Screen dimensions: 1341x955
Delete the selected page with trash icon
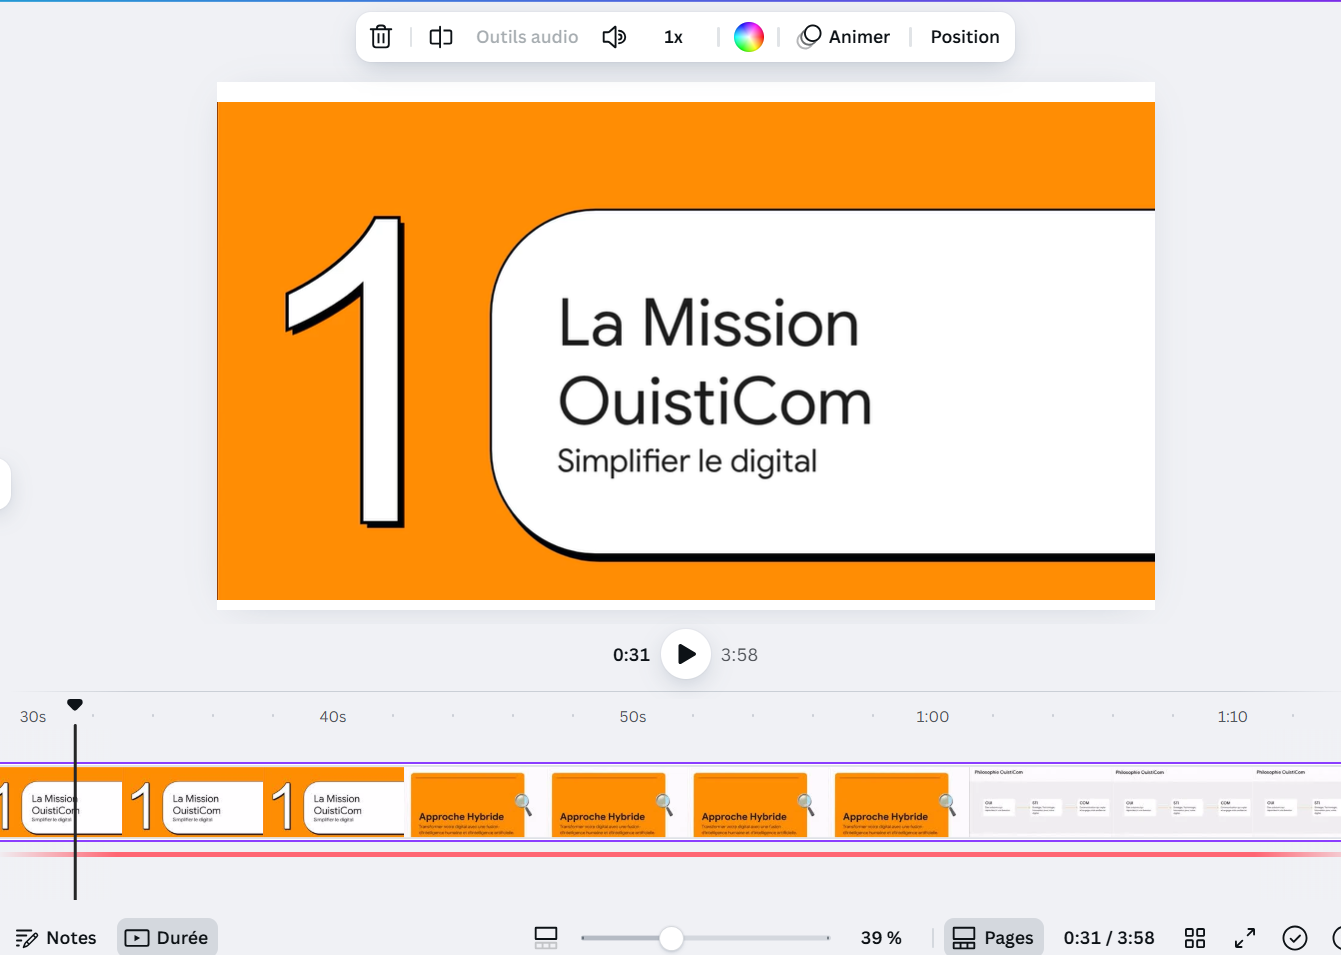pos(381,37)
